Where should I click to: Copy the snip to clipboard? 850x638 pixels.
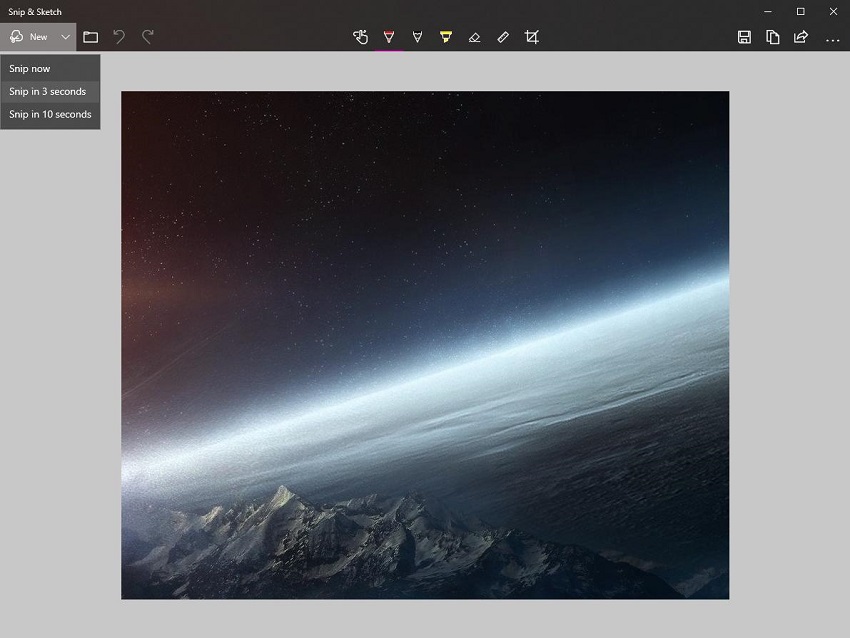(x=773, y=37)
